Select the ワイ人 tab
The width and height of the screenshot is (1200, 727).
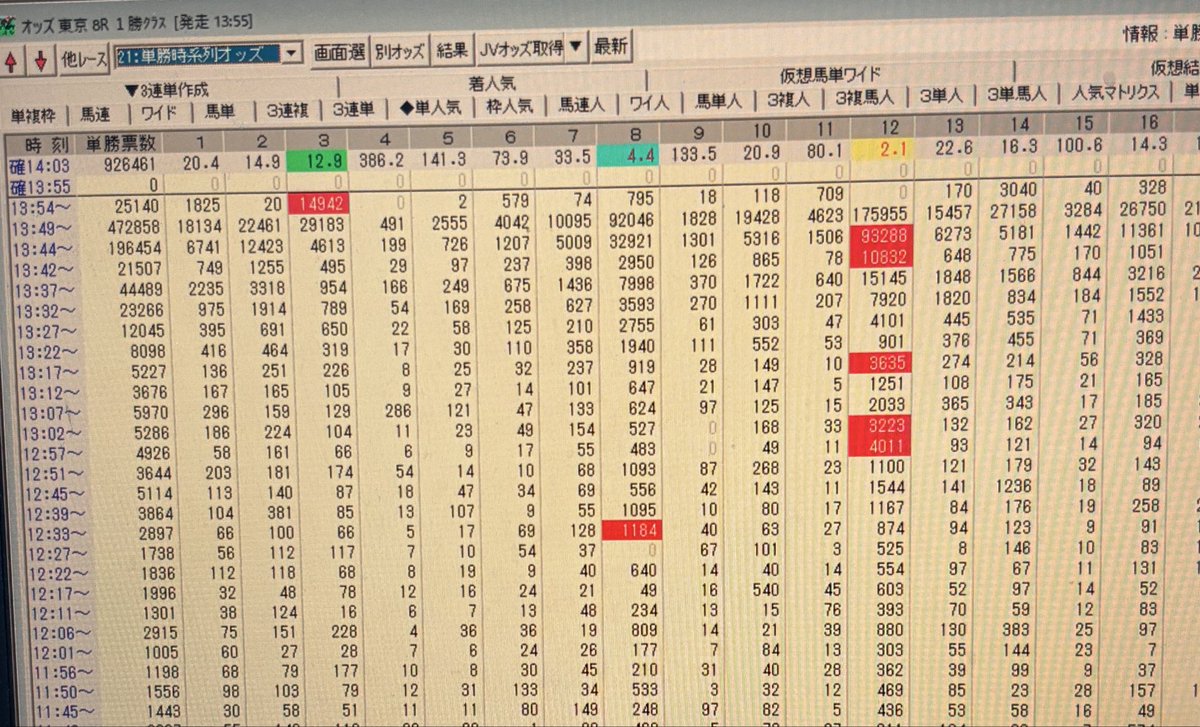click(x=651, y=103)
